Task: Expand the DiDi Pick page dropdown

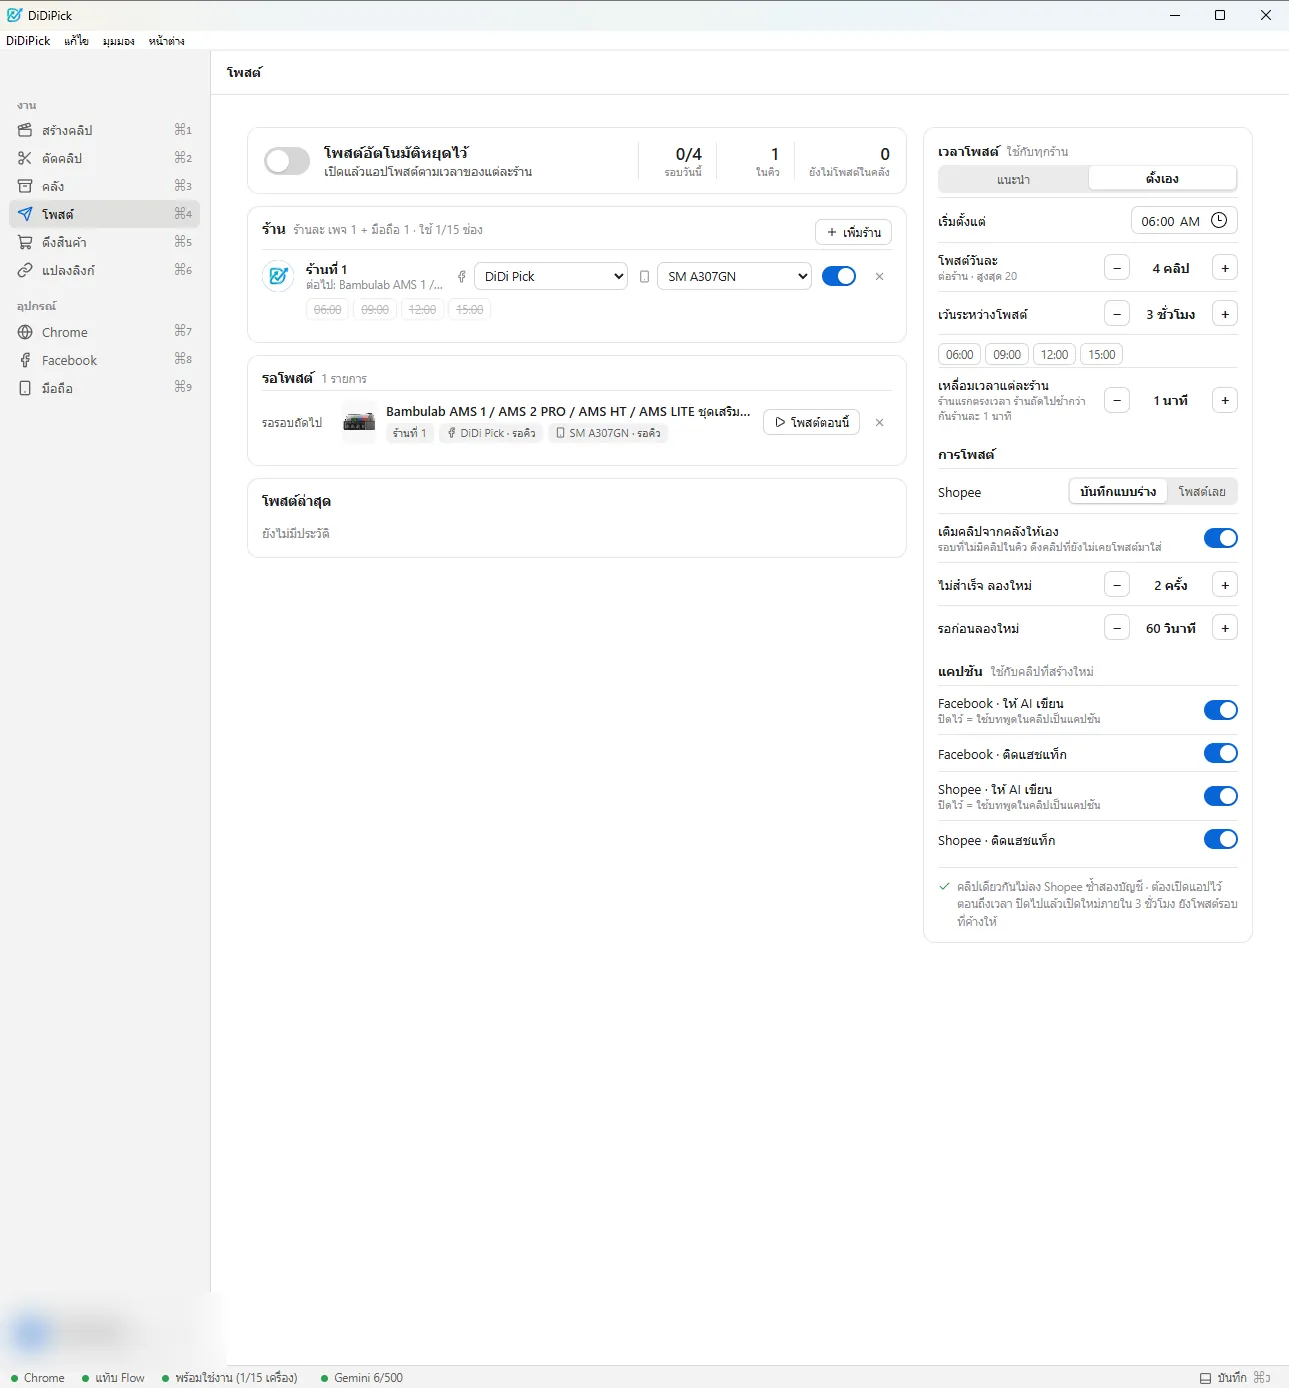Action: (x=551, y=276)
